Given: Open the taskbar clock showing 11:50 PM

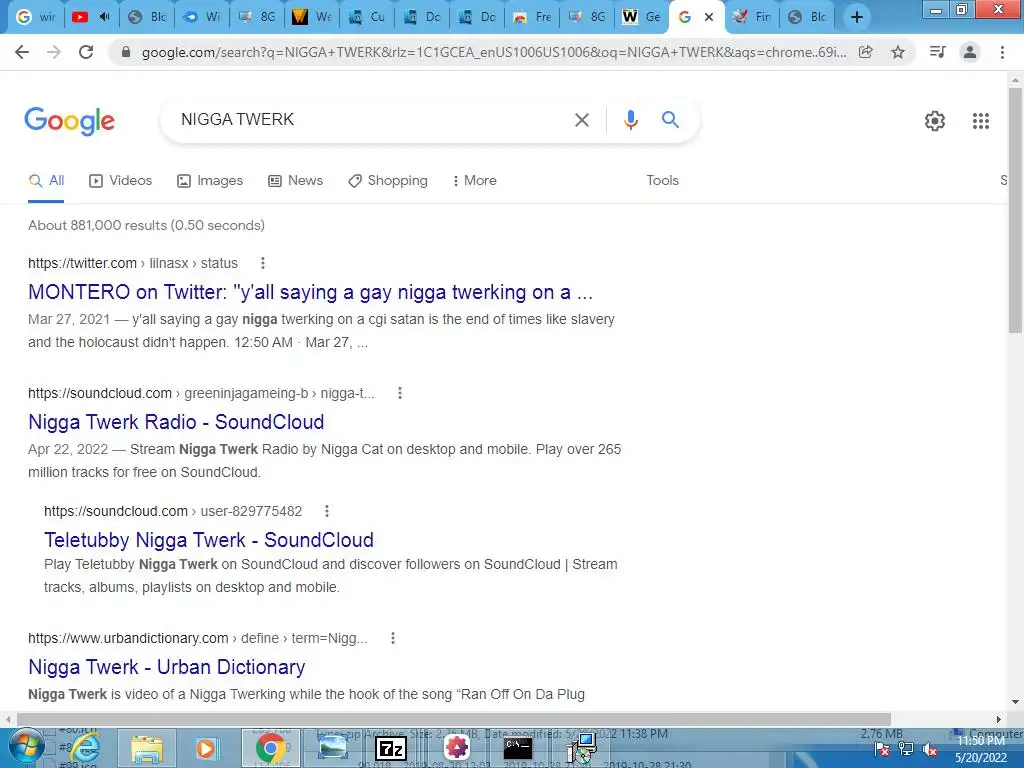Looking at the screenshot, I should click(x=982, y=749).
